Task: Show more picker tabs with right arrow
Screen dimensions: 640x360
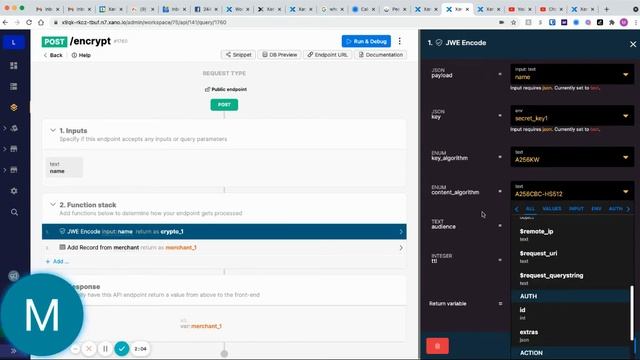Action: click(x=628, y=209)
